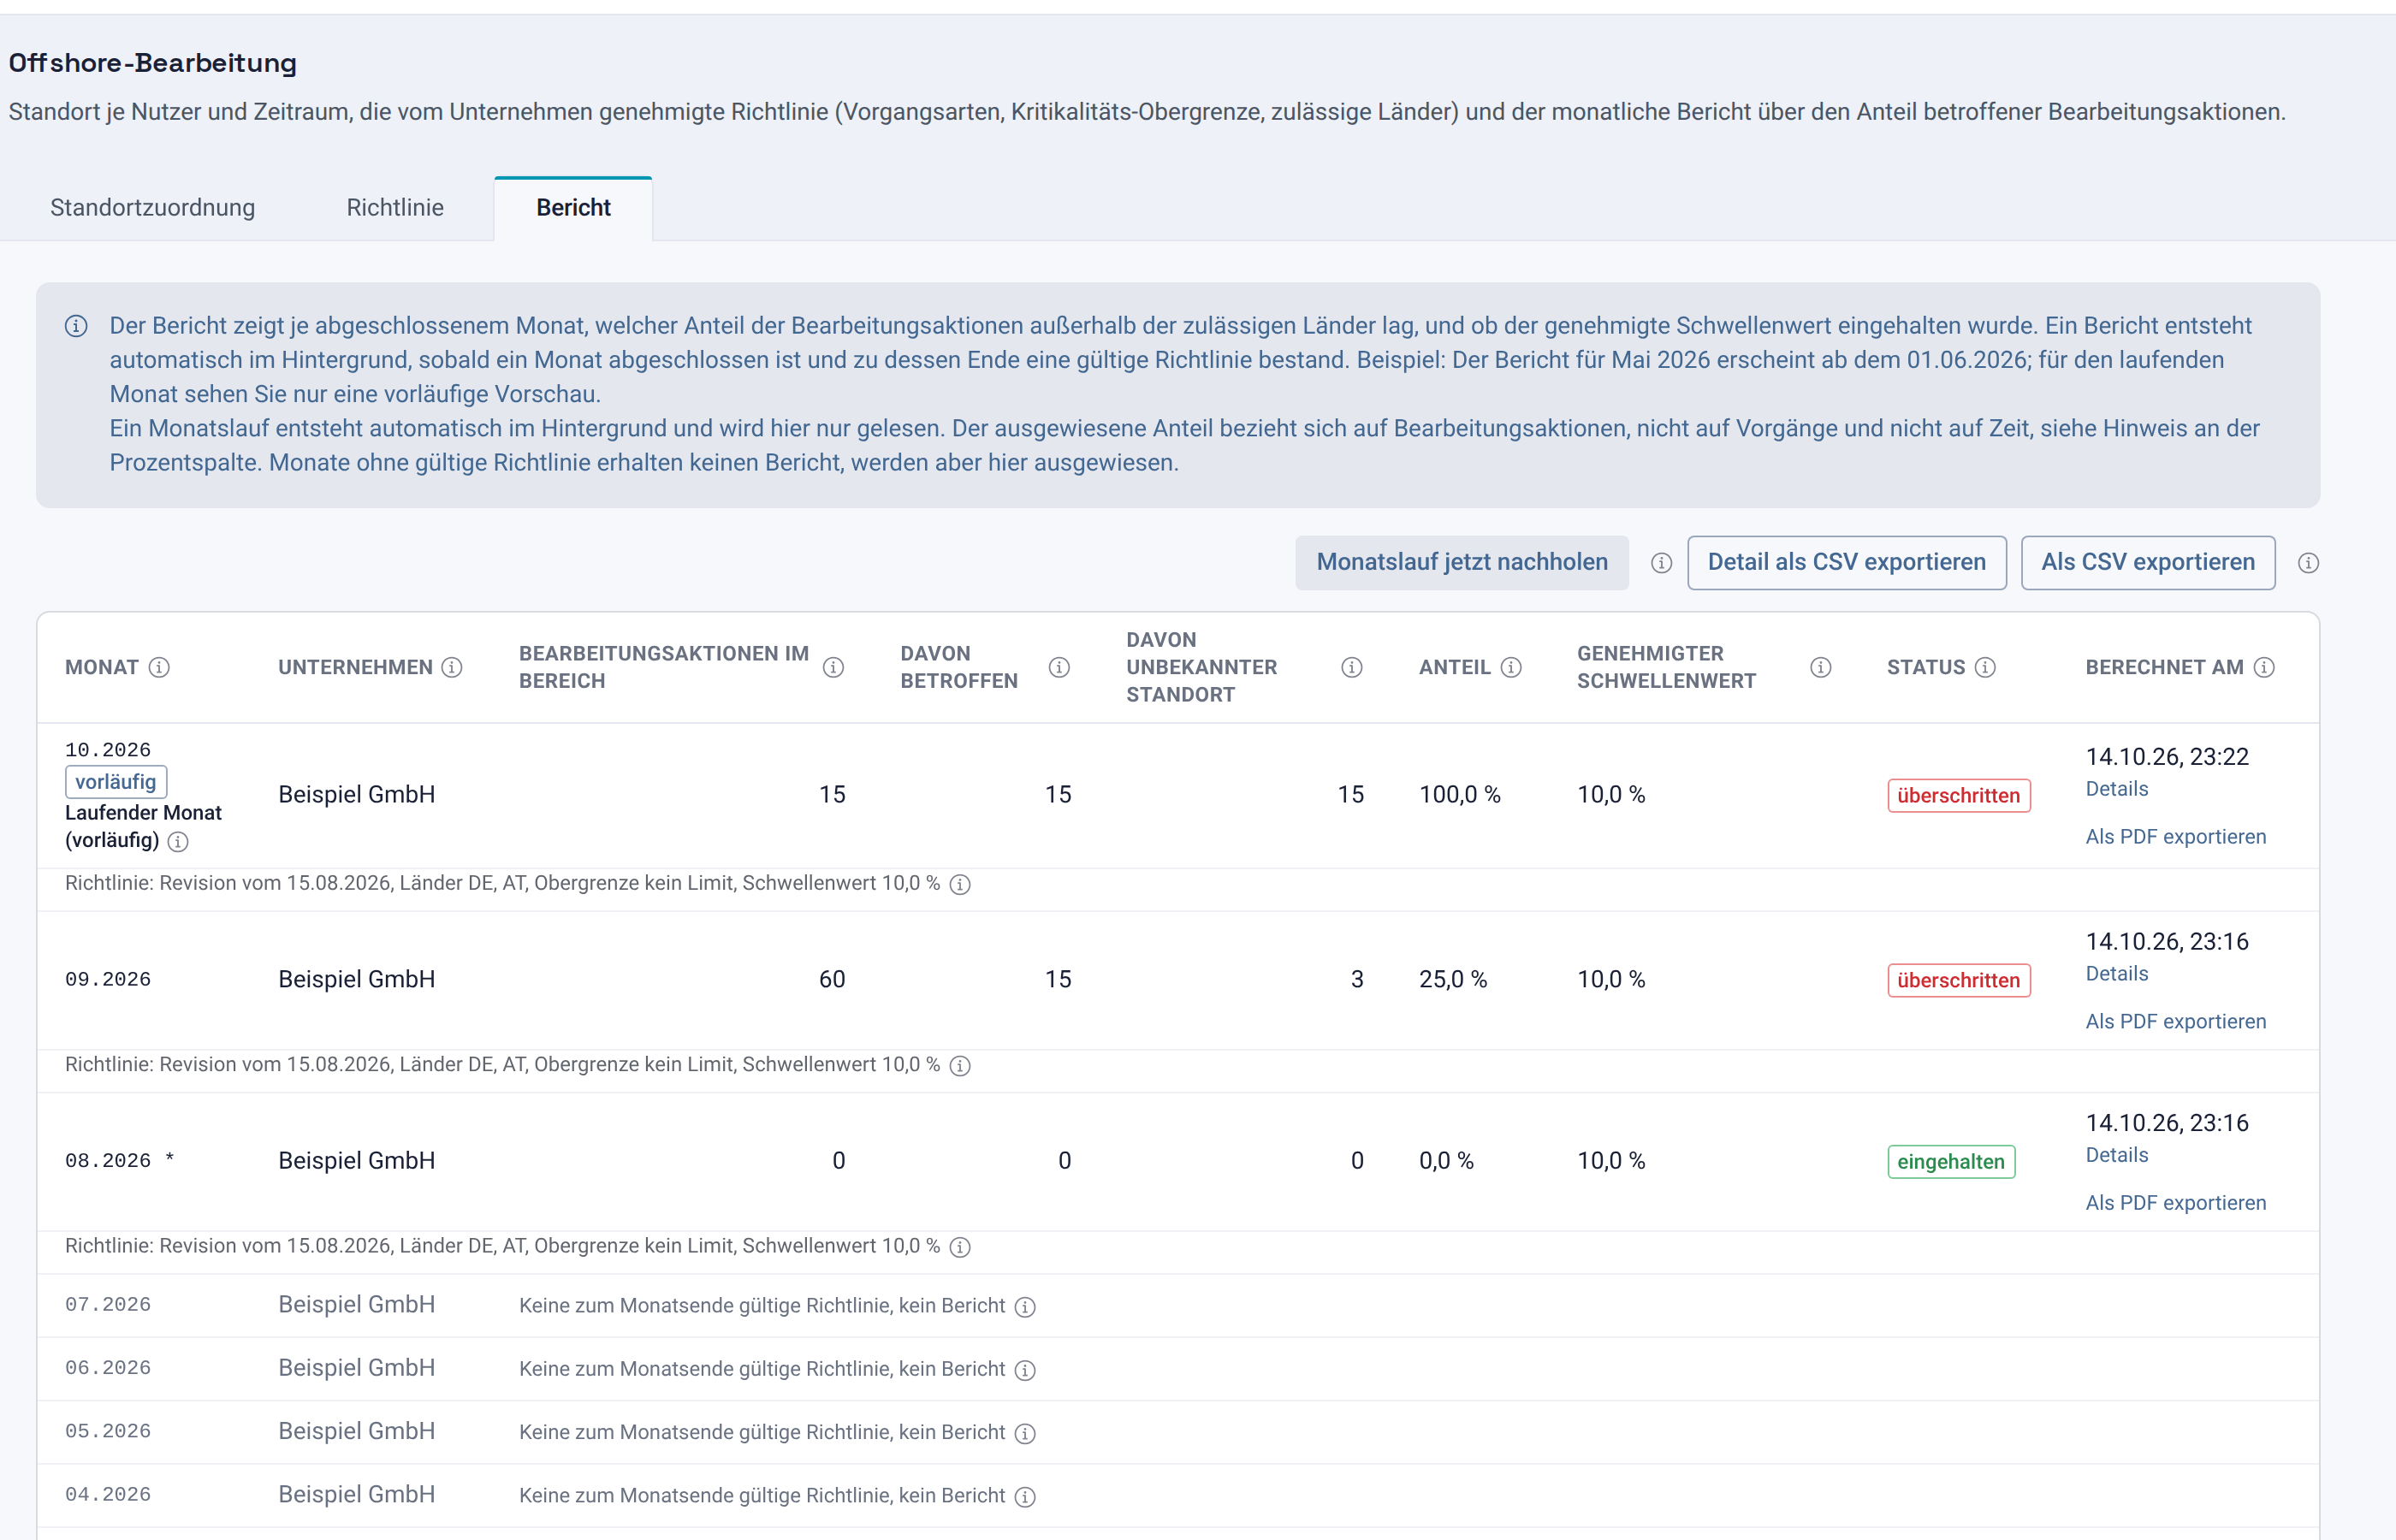
Task: Click Monatslauf jetzt nachholen button
Action: pyautogui.click(x=1462, y=562)
